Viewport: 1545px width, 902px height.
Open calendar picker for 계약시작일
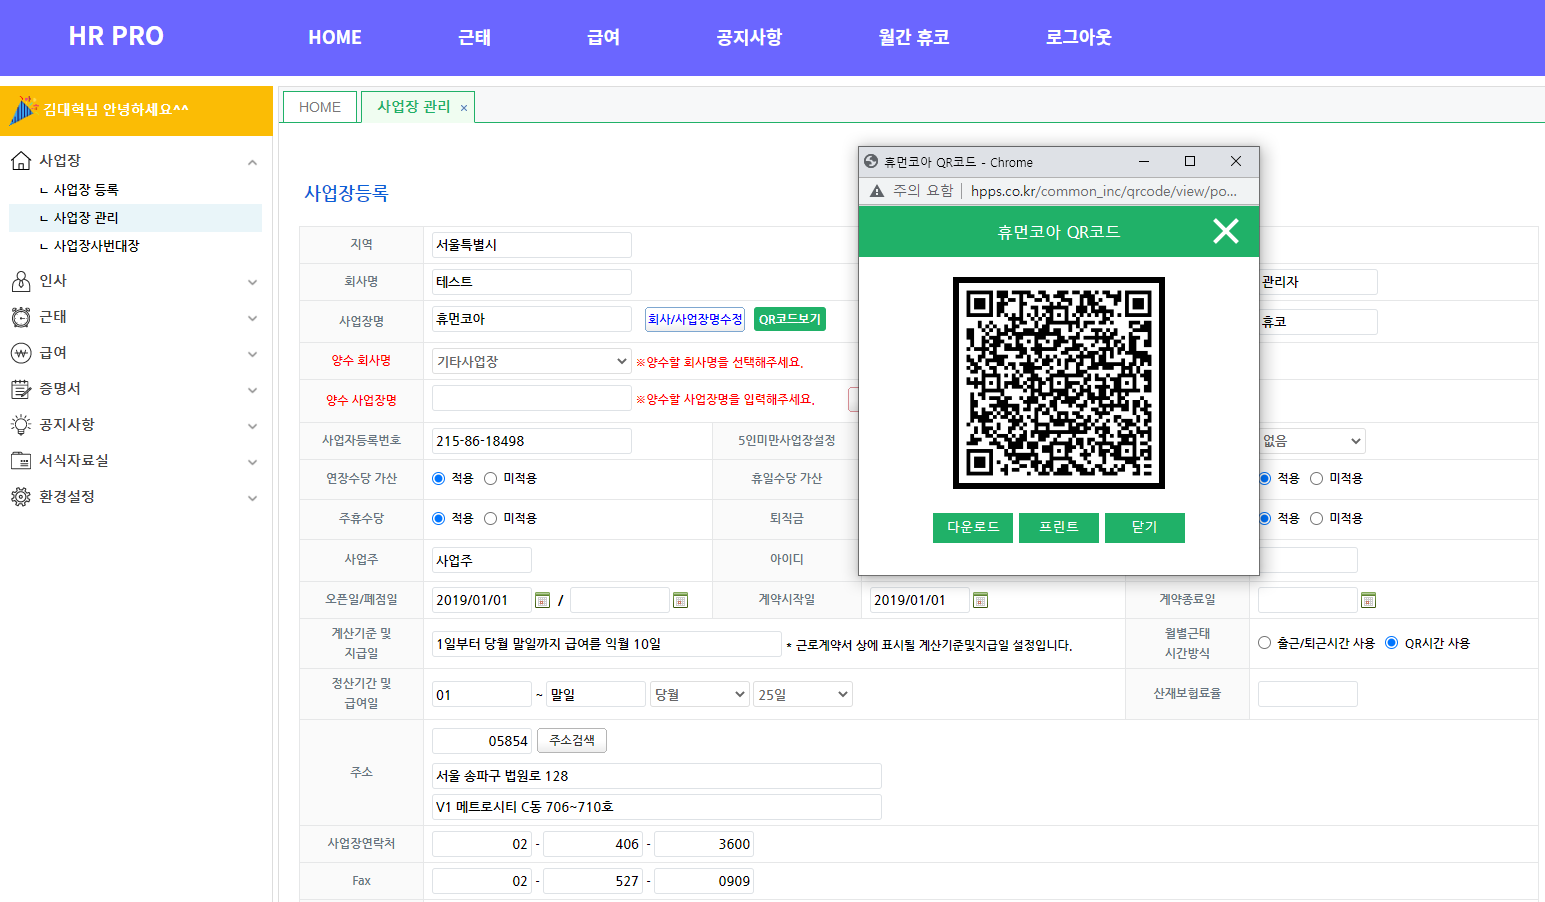pyautogui.click(x=980, y=600)
